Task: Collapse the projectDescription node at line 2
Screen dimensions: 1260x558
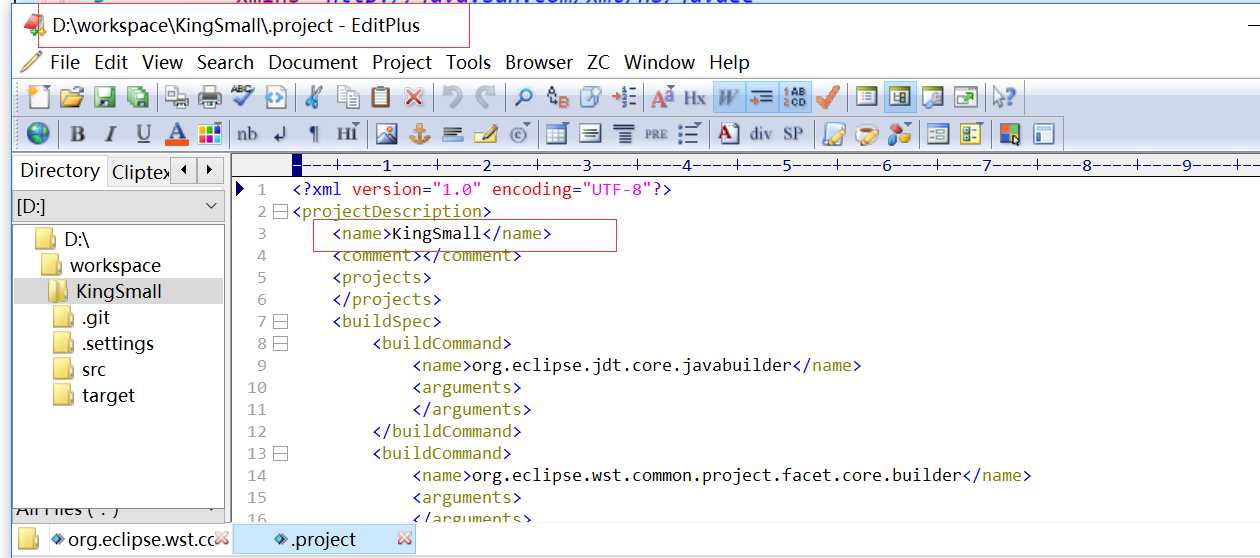Action: [x=280, y=212]
